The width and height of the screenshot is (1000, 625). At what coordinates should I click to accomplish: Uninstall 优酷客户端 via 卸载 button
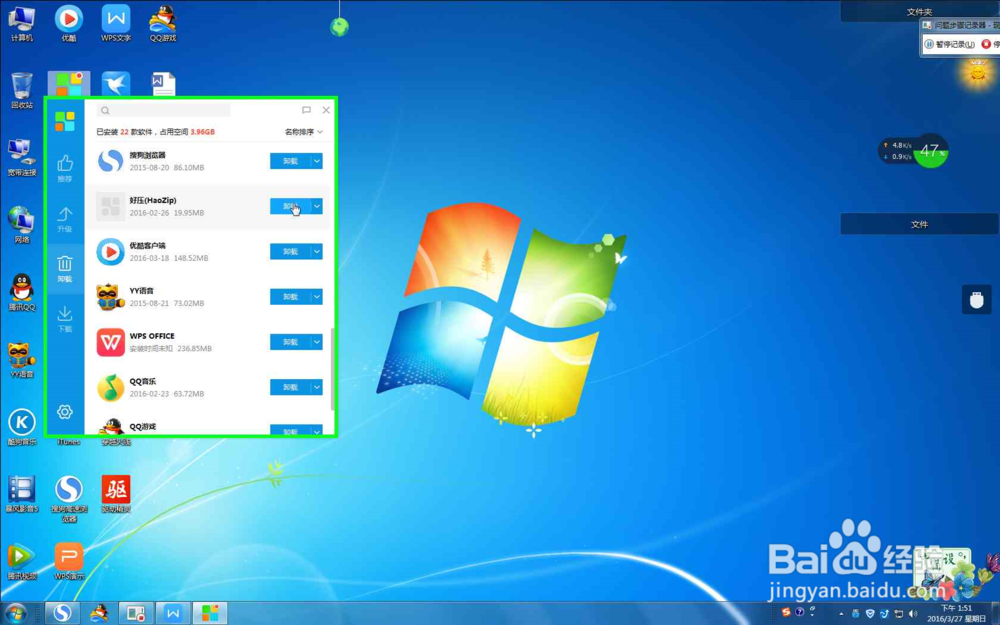(x=290, y=252)
